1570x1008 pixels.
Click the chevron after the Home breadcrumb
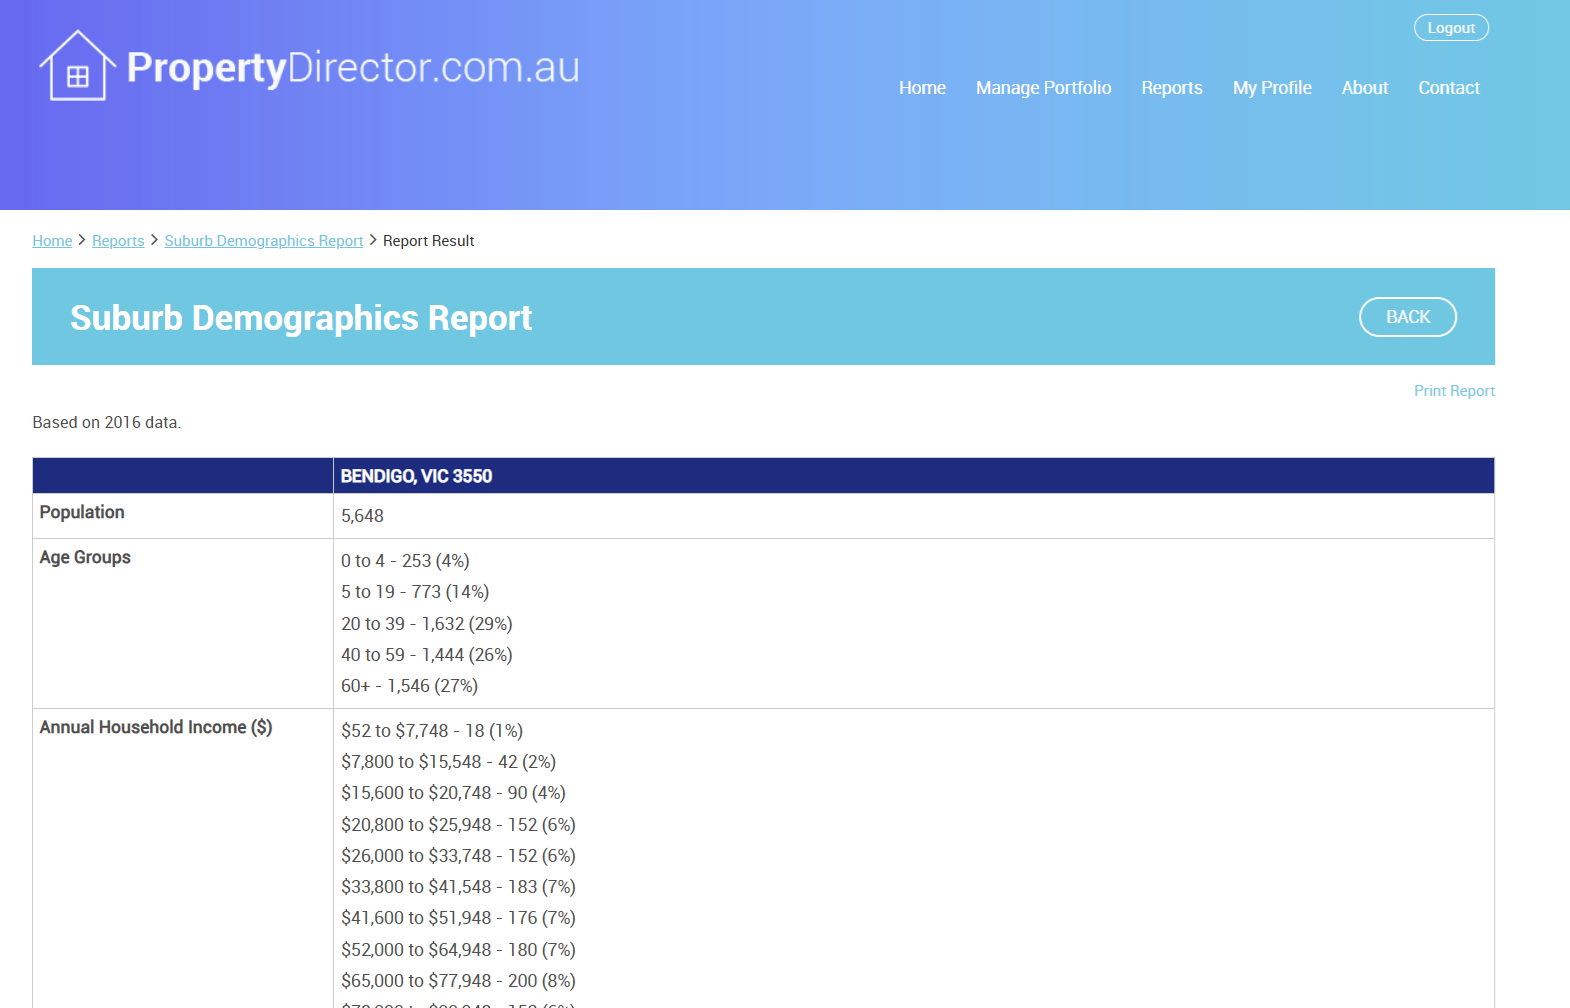[82, 240]
